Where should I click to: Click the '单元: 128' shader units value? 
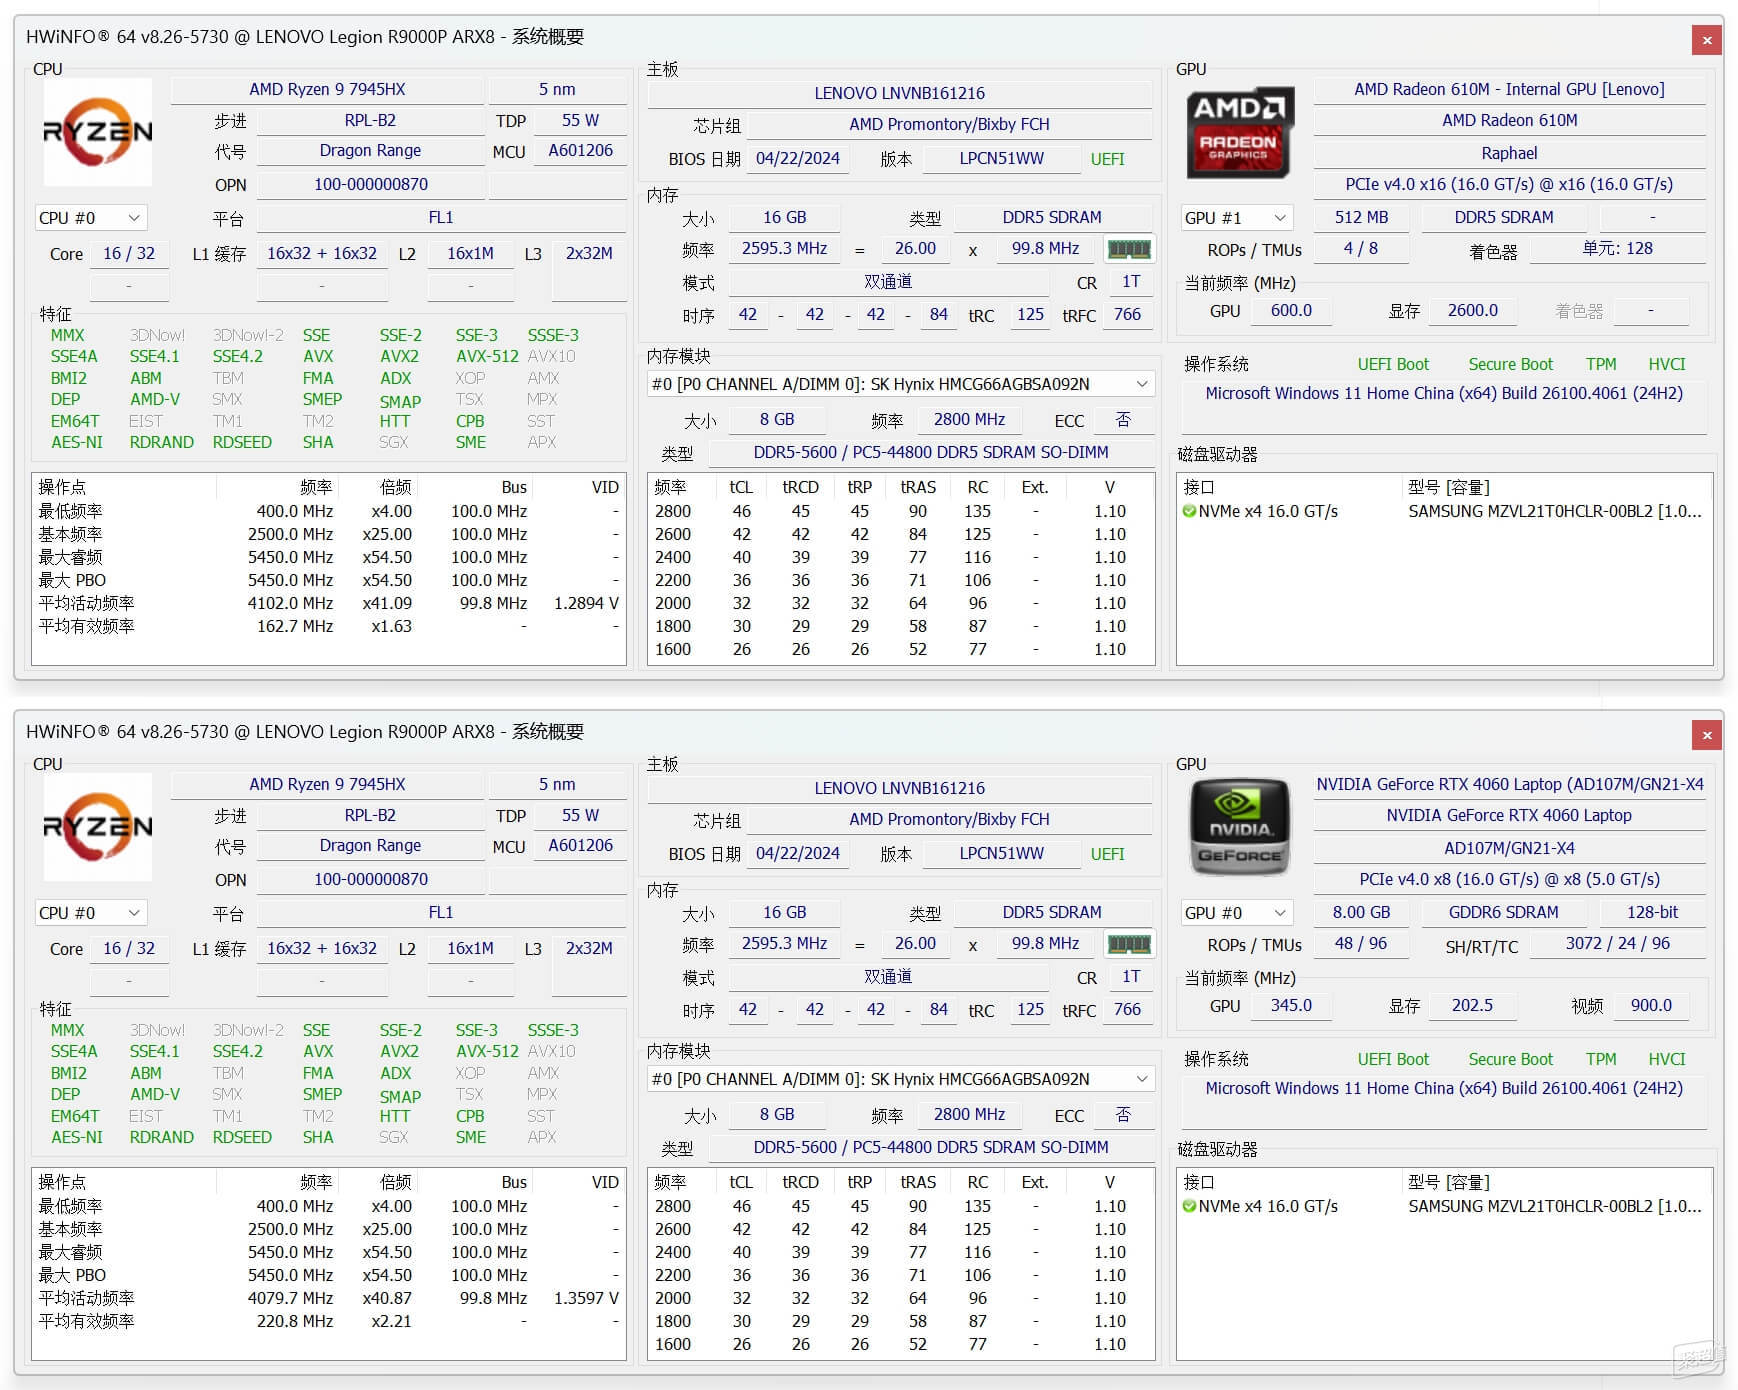1617,248
